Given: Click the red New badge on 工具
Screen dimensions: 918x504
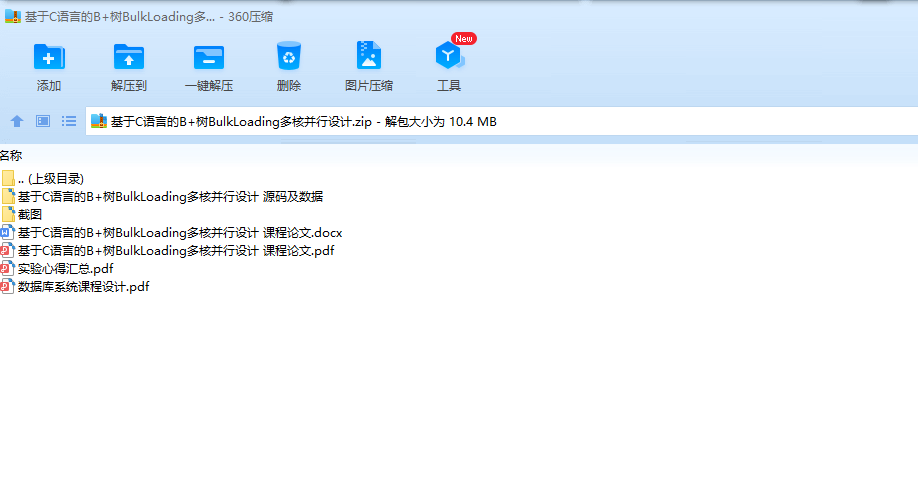Looking at the screenshot, I should tap(464, 39).
